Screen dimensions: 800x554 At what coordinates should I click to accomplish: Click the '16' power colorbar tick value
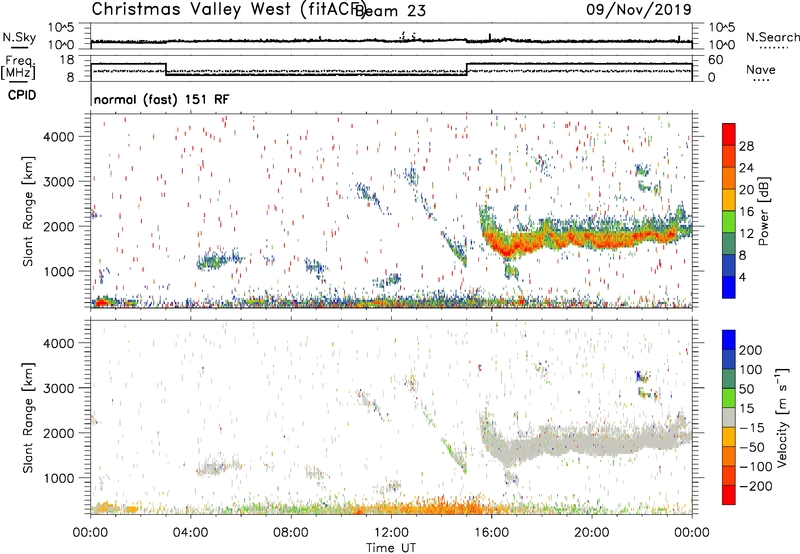746,212
